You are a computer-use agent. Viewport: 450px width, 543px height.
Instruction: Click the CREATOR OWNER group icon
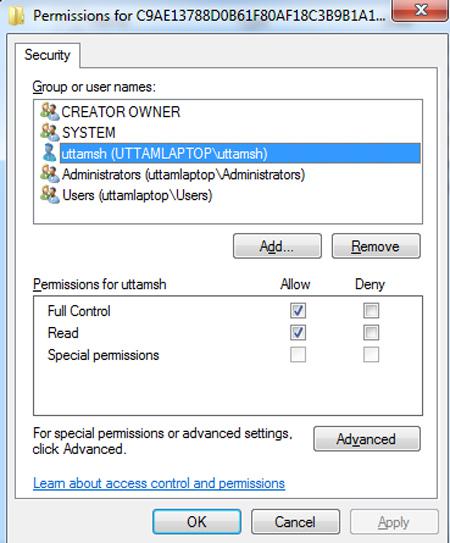pyautogui.click(x=50, y=112)
